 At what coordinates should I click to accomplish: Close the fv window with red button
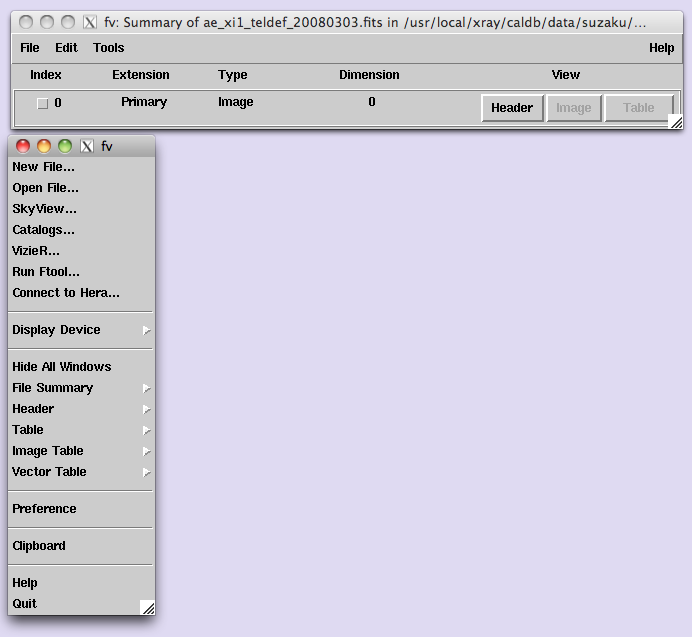tap(23, 146)
